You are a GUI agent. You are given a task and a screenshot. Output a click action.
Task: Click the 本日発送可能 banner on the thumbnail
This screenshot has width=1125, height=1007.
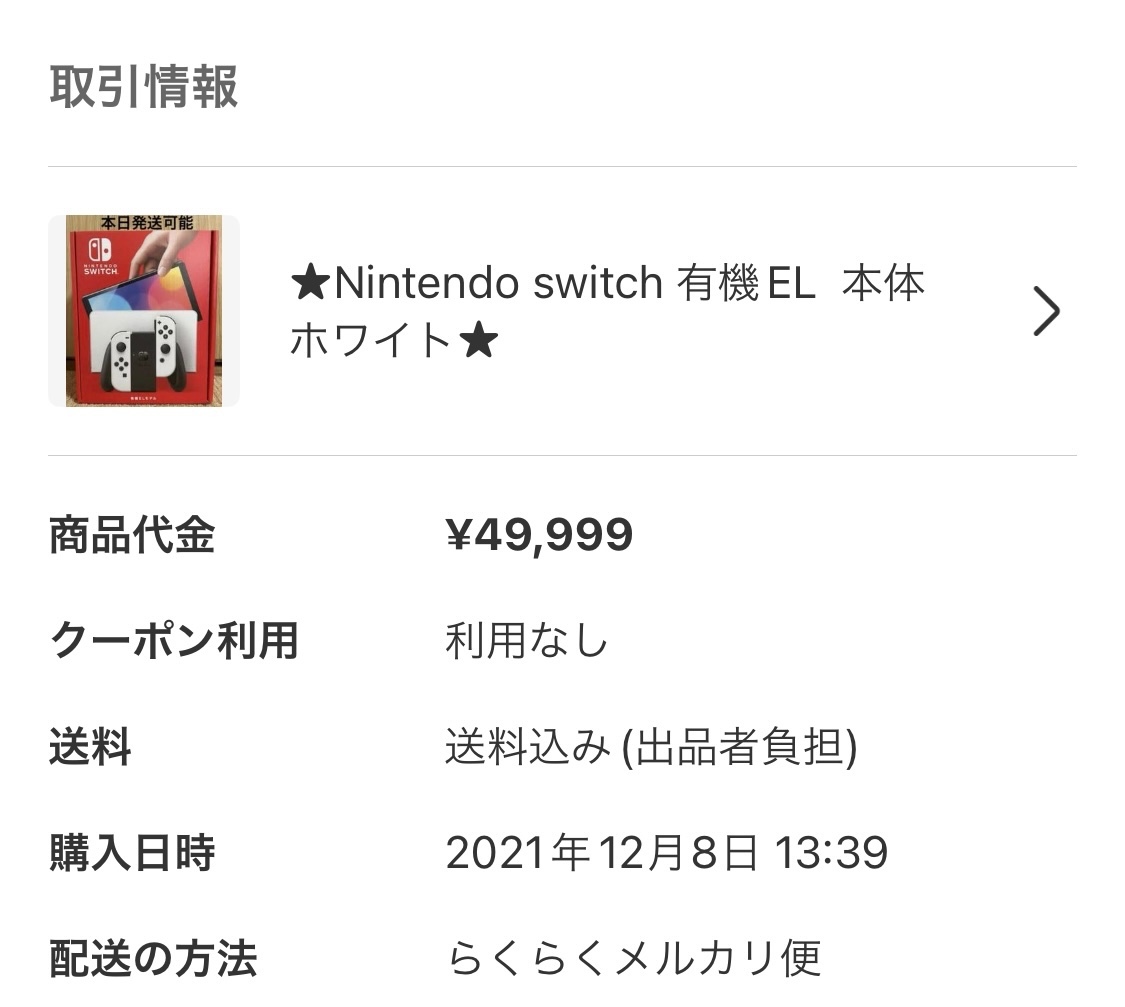pos(146,223)
